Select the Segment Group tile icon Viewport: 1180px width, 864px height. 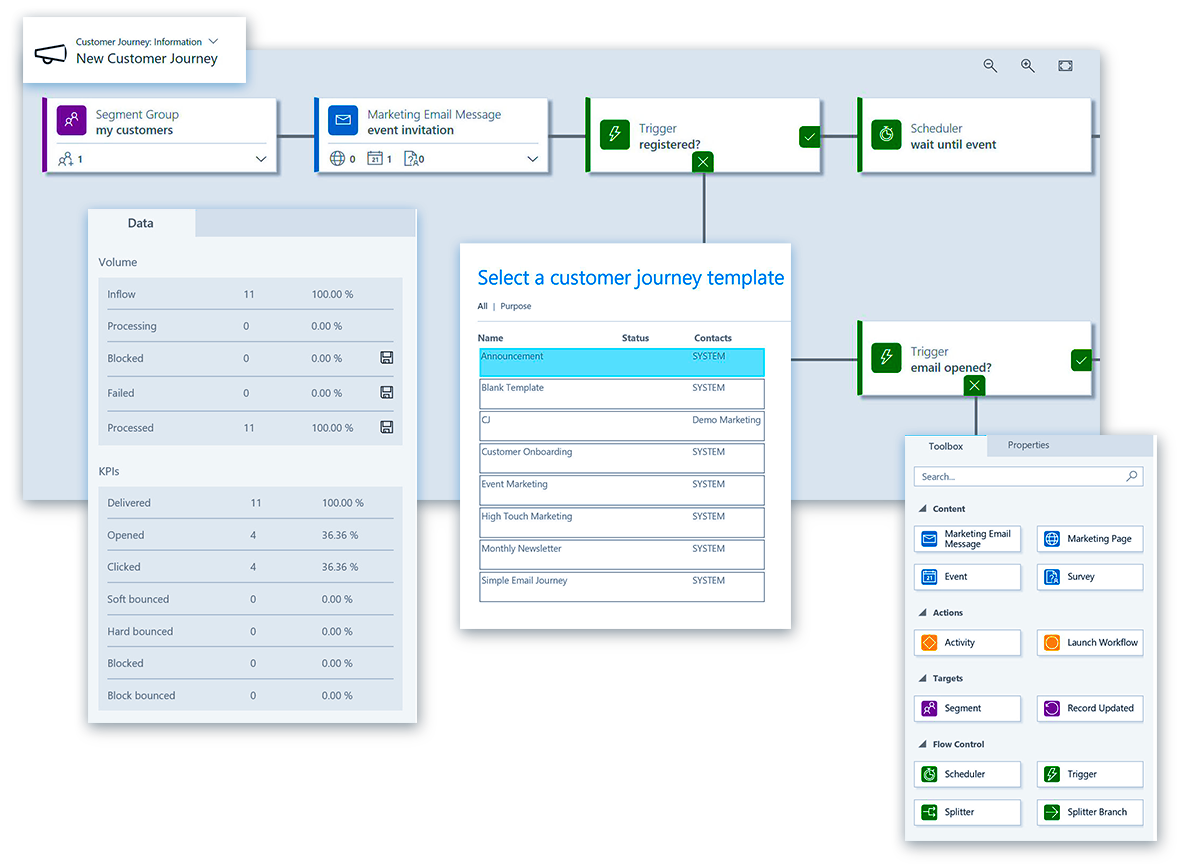72,121
